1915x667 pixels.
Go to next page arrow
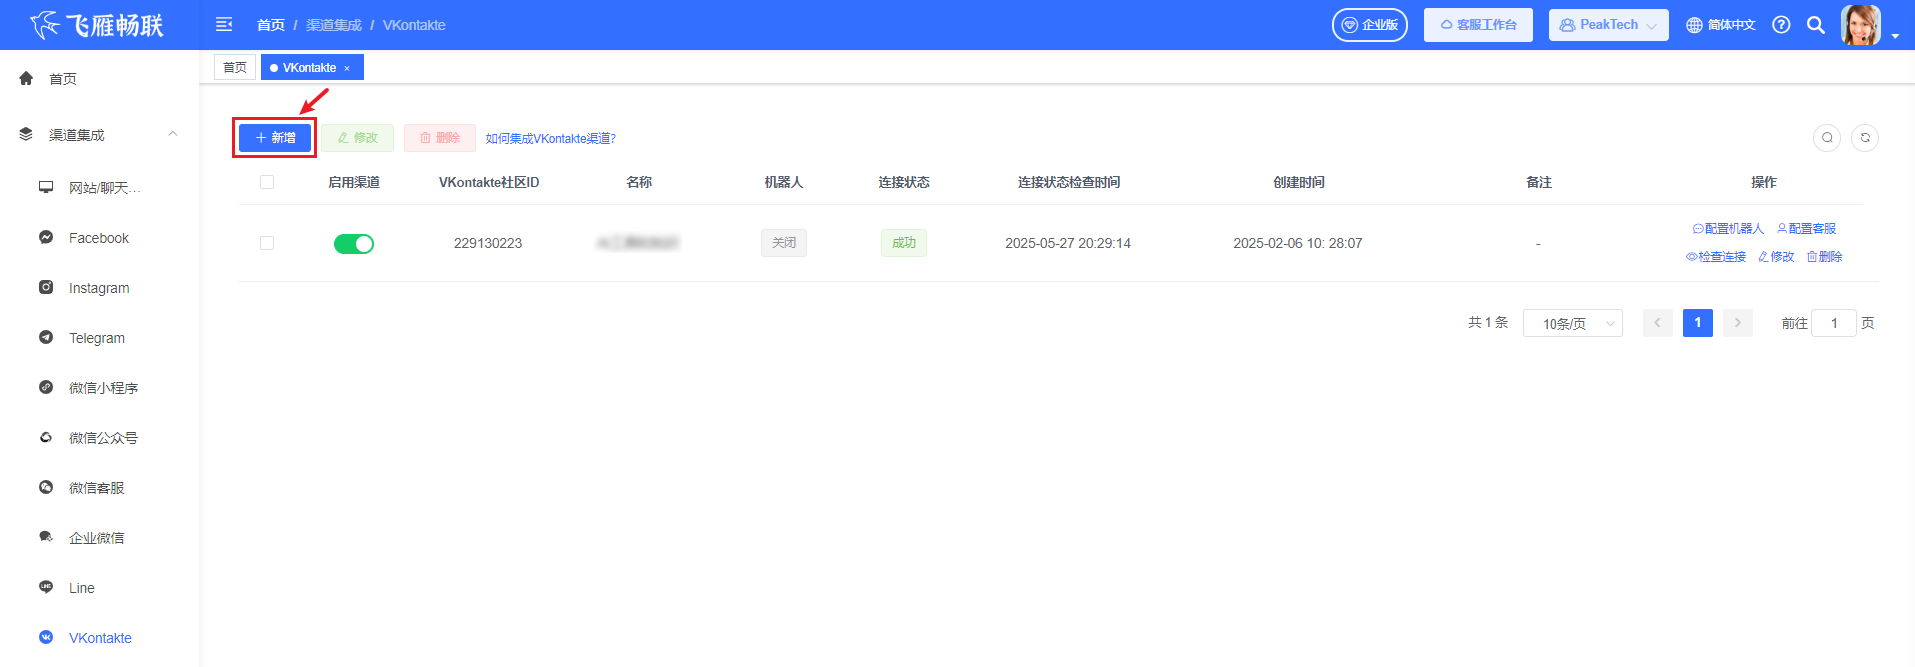[1738, 323]
